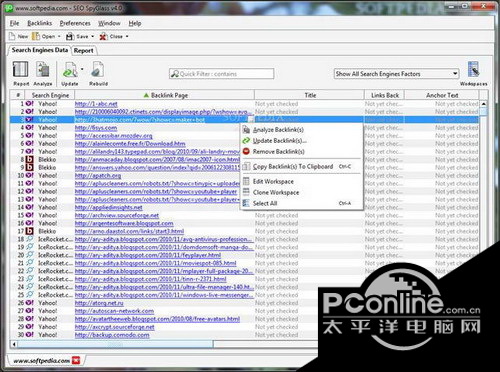Click the Copy Backlink(s) To Clipboard icon
Viewport: 500px width, 372px height.
tap(246, 166)
